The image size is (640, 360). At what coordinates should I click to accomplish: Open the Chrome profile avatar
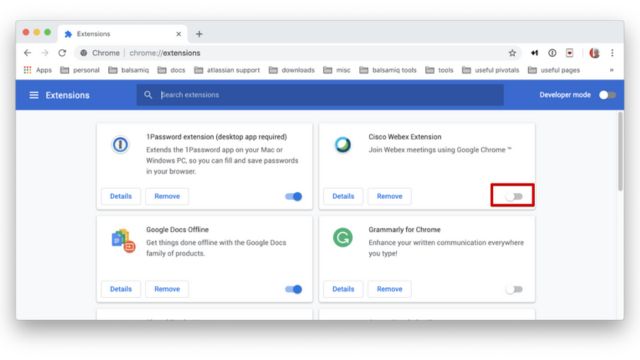click(594, 53)
